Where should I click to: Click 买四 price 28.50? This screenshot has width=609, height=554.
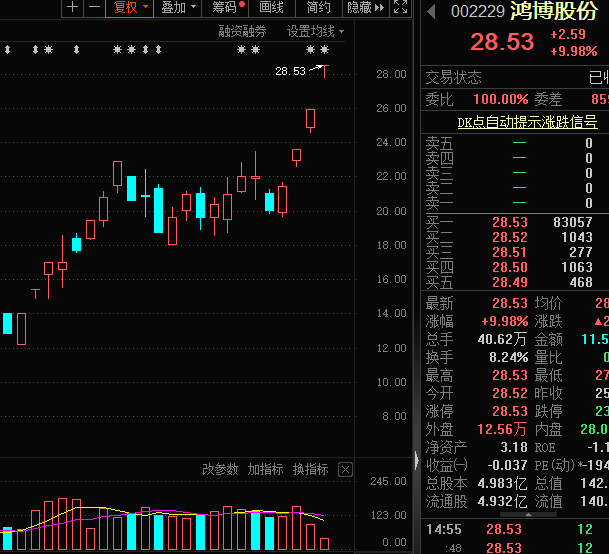pyautogui.click(x=510, y=267)
